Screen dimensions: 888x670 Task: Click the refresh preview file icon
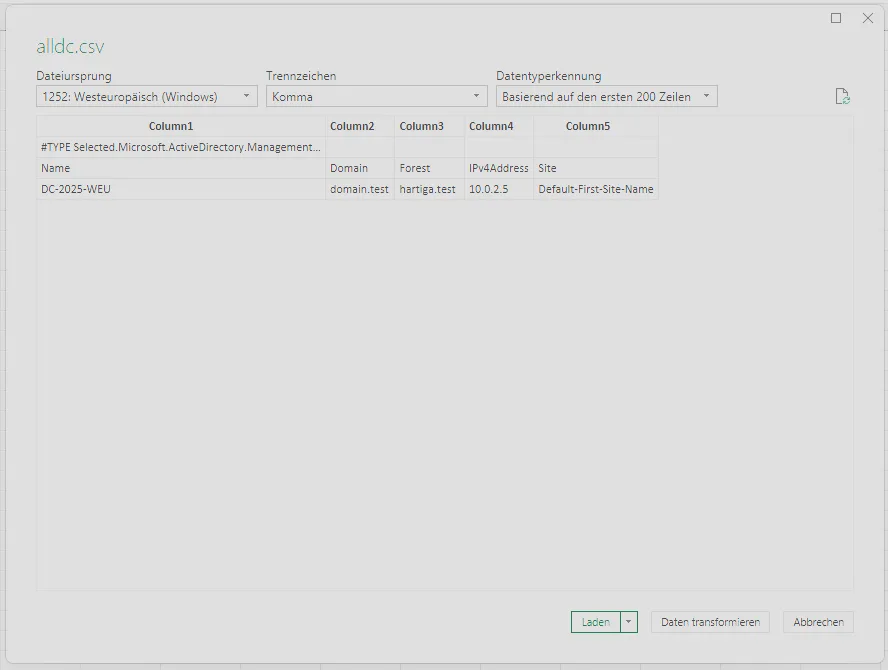(x=842, y=97)
